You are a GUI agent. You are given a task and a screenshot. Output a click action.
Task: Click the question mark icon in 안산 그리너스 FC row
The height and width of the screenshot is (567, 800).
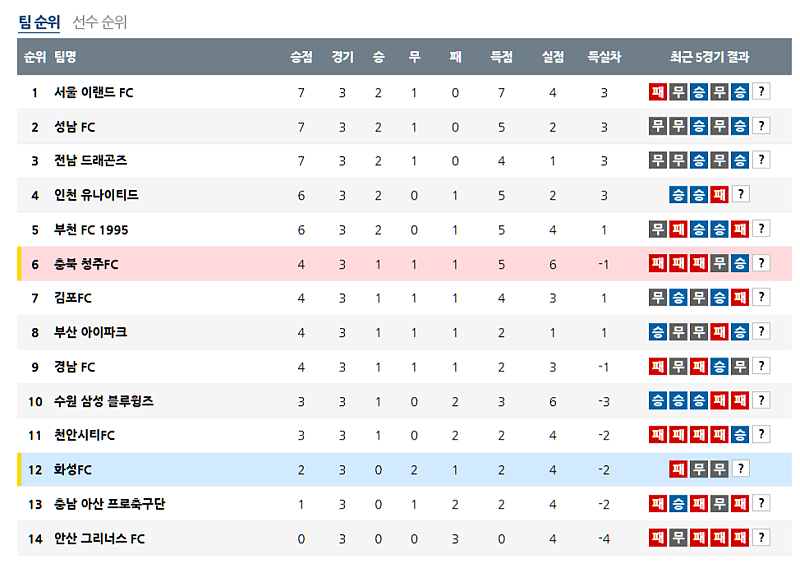click(761, 538)
